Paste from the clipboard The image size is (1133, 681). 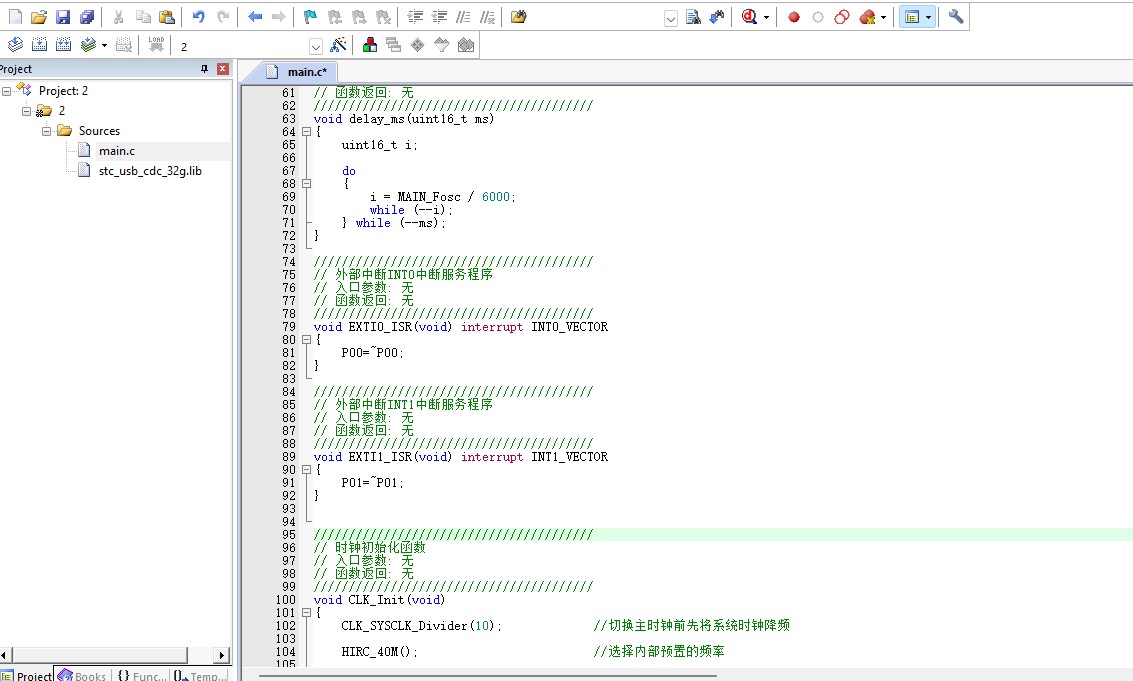click(167, 17)
